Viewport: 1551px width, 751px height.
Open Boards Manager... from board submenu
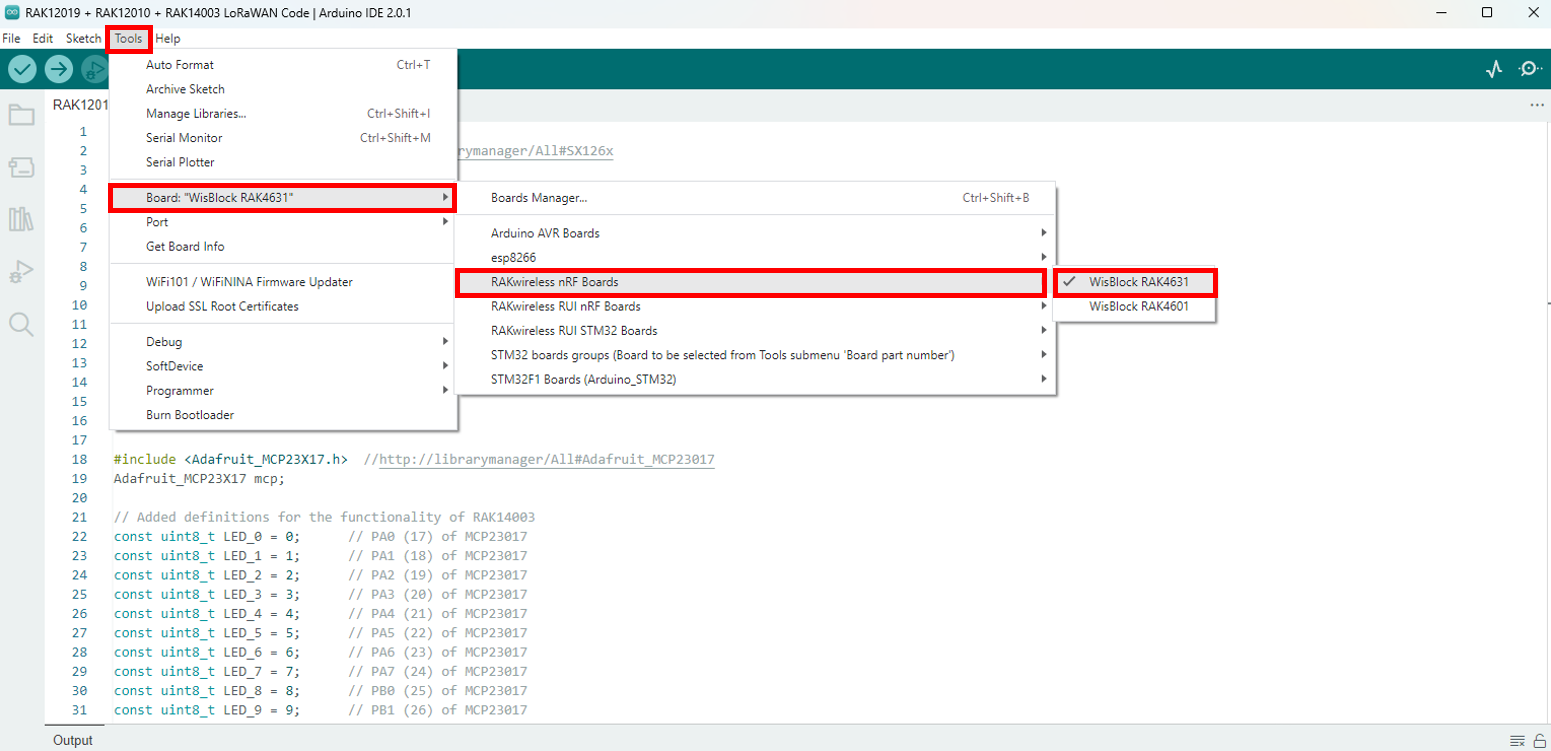(755, 198)
